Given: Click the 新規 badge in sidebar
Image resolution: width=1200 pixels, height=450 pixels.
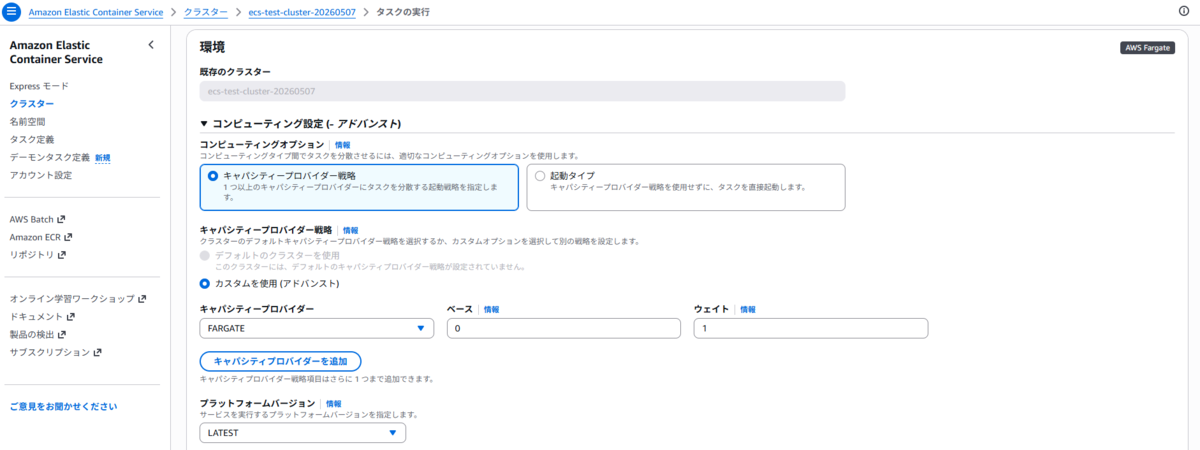Looking at the screenshot, I should click(x=103, y=158).
